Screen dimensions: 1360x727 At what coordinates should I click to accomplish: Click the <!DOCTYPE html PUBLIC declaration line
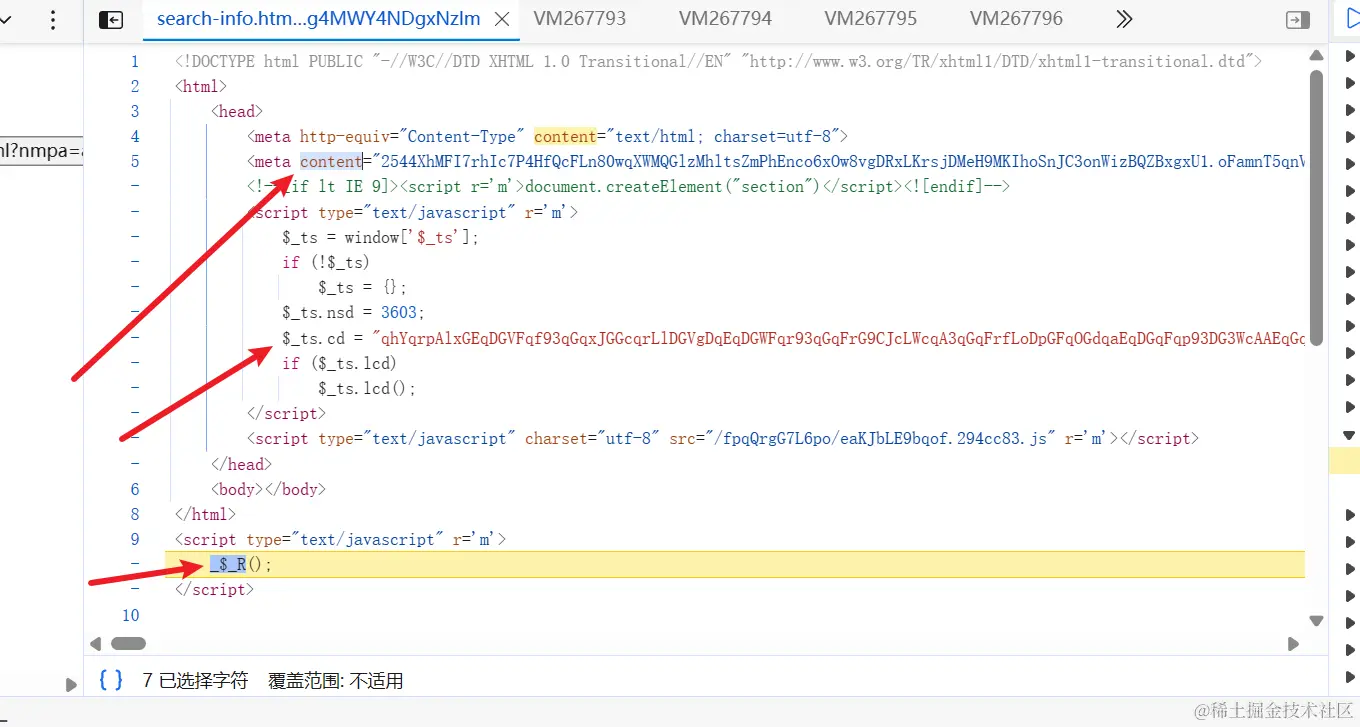(x=718, y=62)
